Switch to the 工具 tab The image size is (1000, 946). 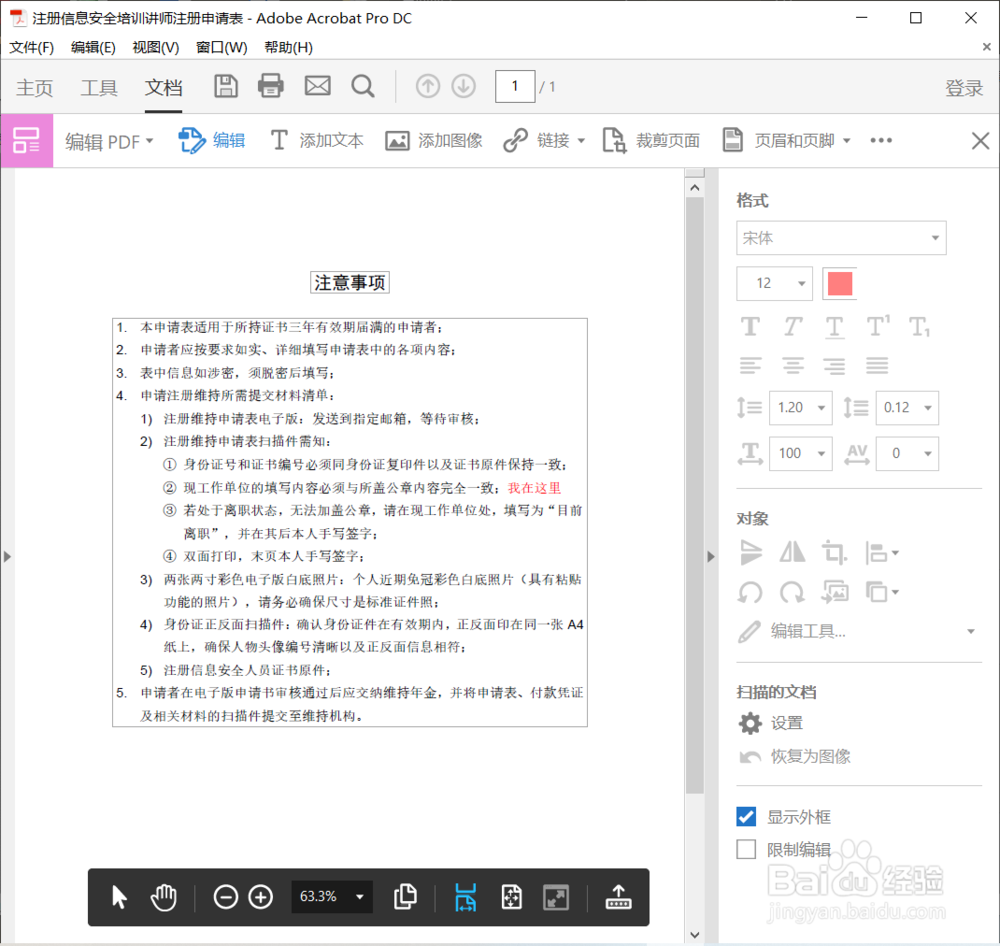(x=99, y=87)
